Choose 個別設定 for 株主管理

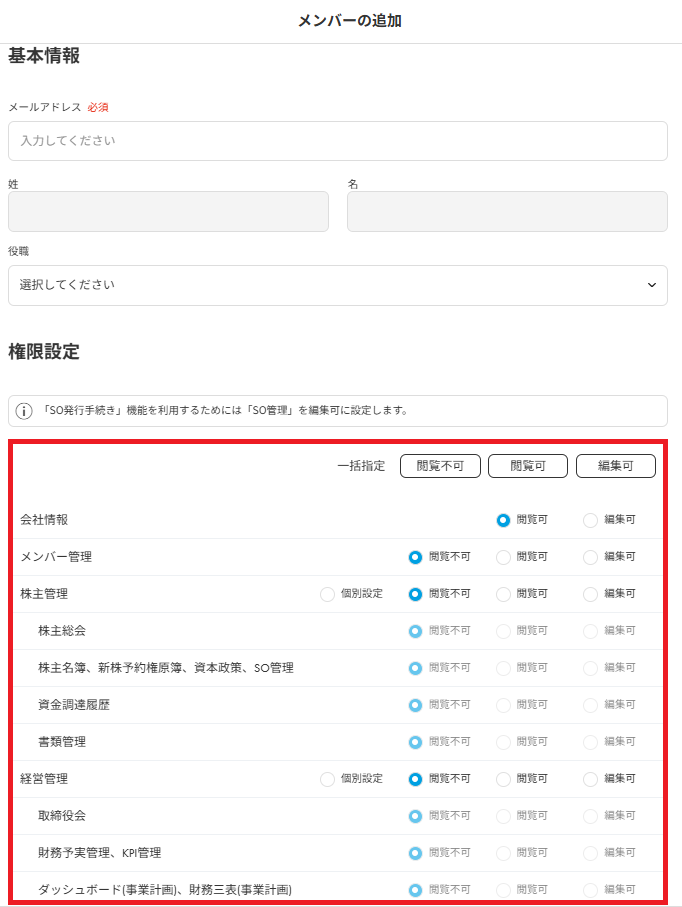coord(328,594)
